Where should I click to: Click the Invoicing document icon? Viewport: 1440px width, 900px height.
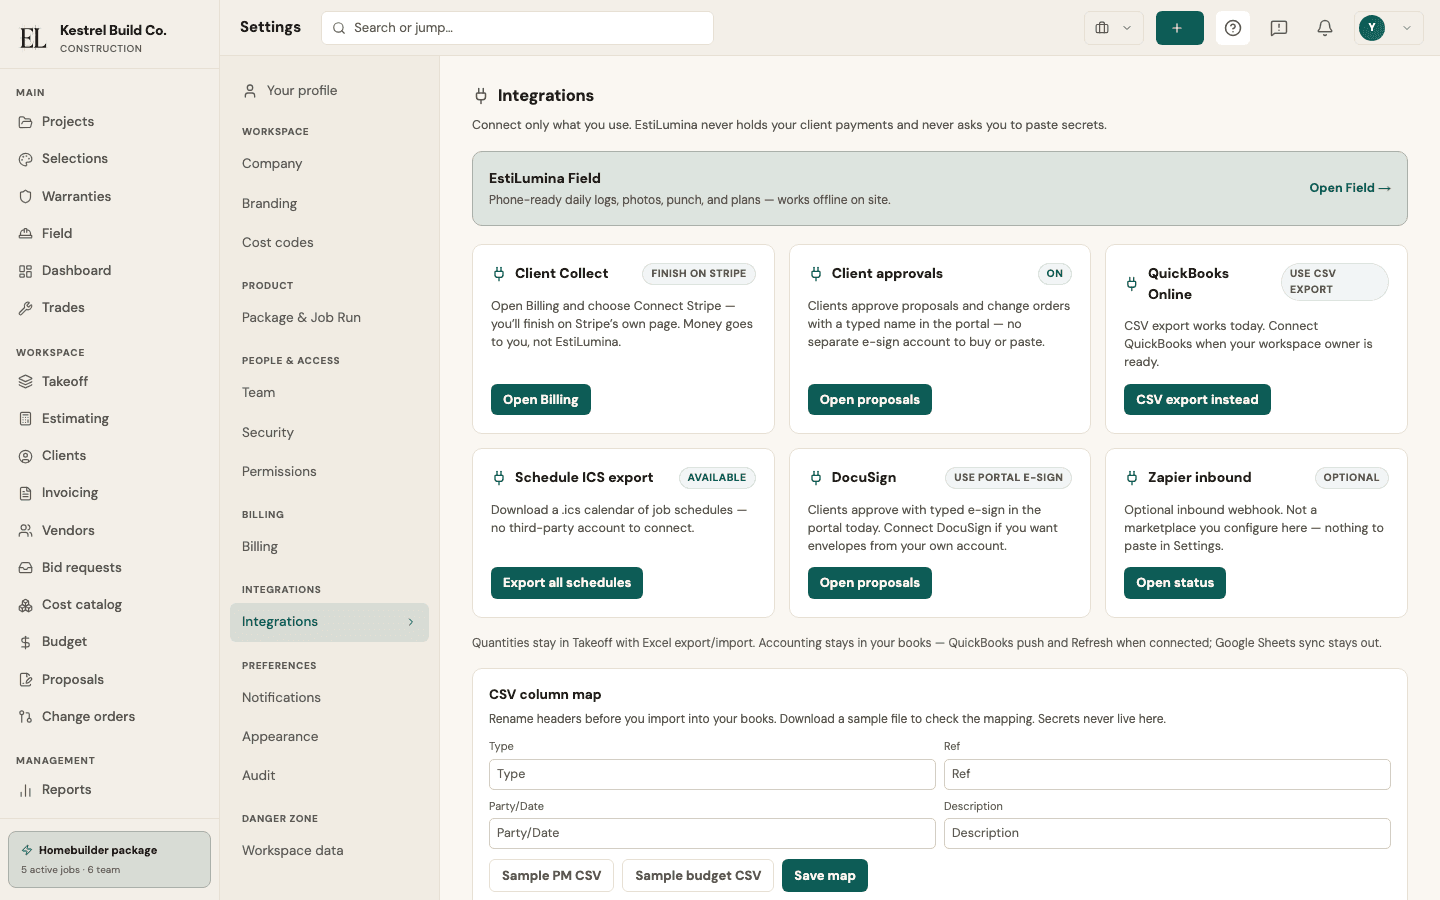[26, 493]
